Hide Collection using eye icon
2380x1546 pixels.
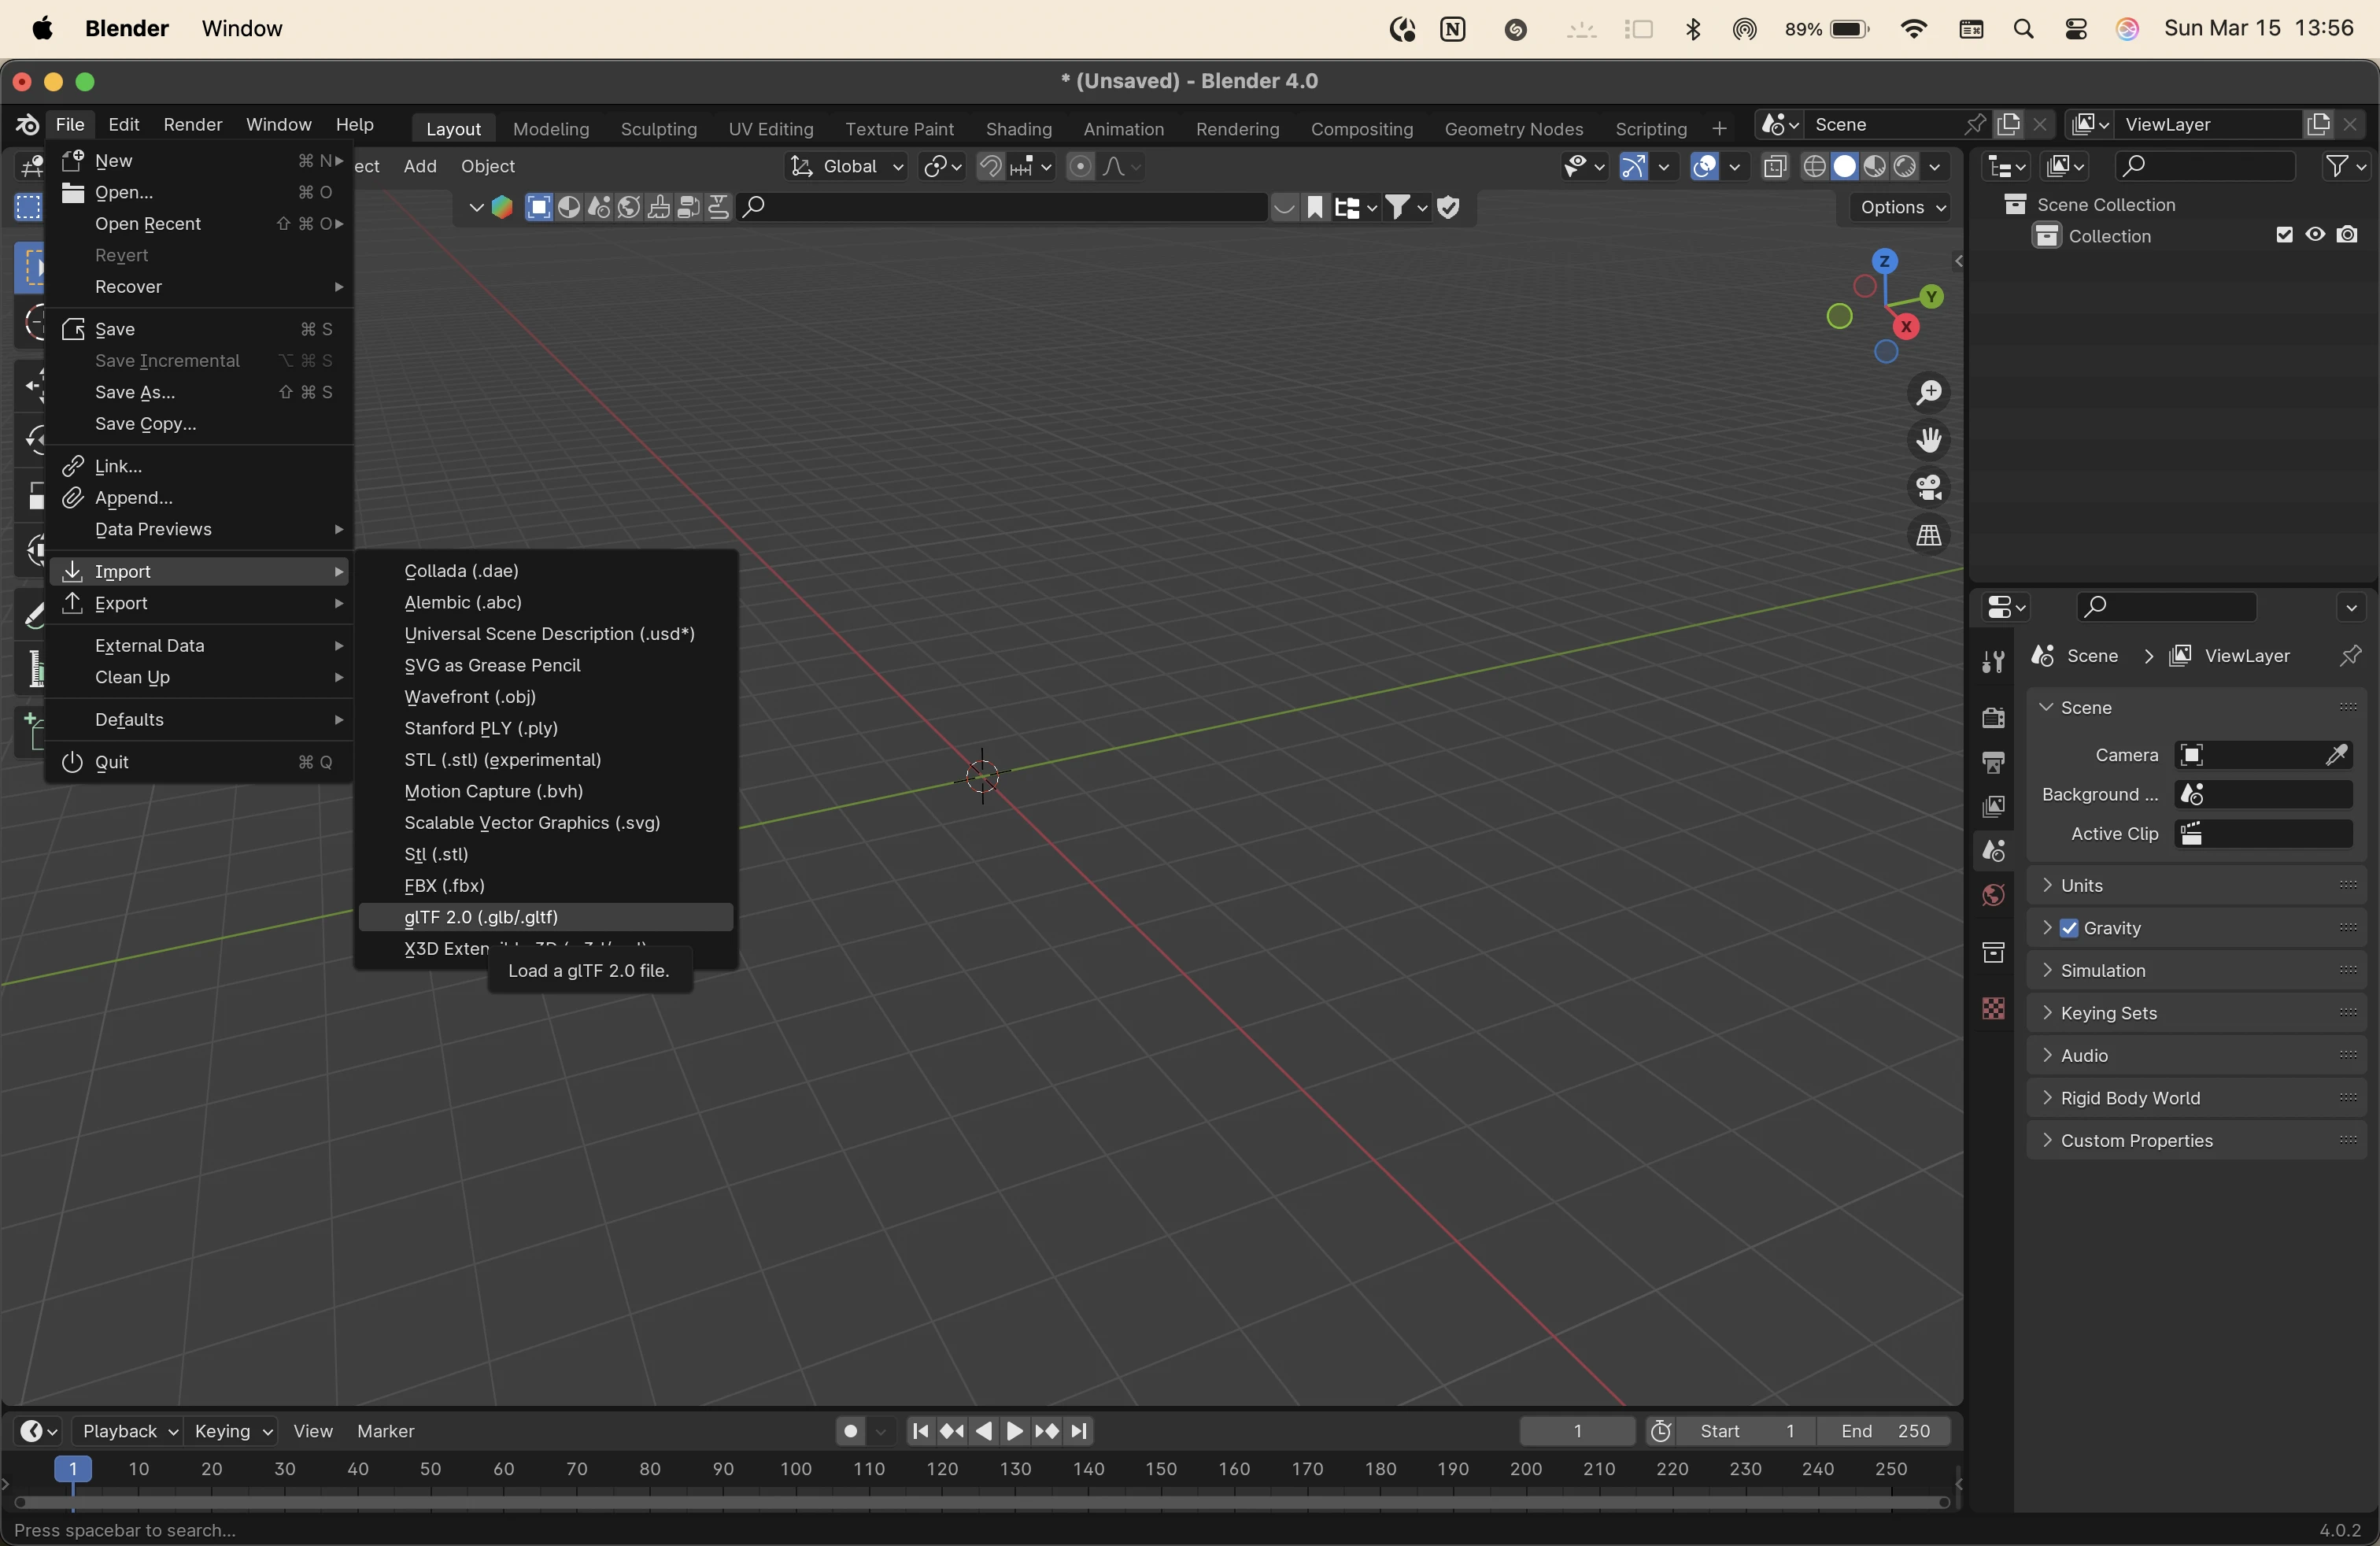[2315, 235]
